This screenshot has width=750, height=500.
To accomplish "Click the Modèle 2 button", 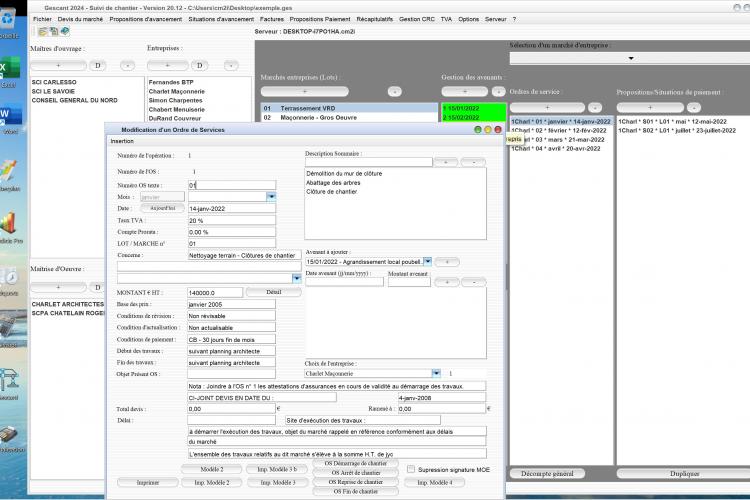I will 211,469.
